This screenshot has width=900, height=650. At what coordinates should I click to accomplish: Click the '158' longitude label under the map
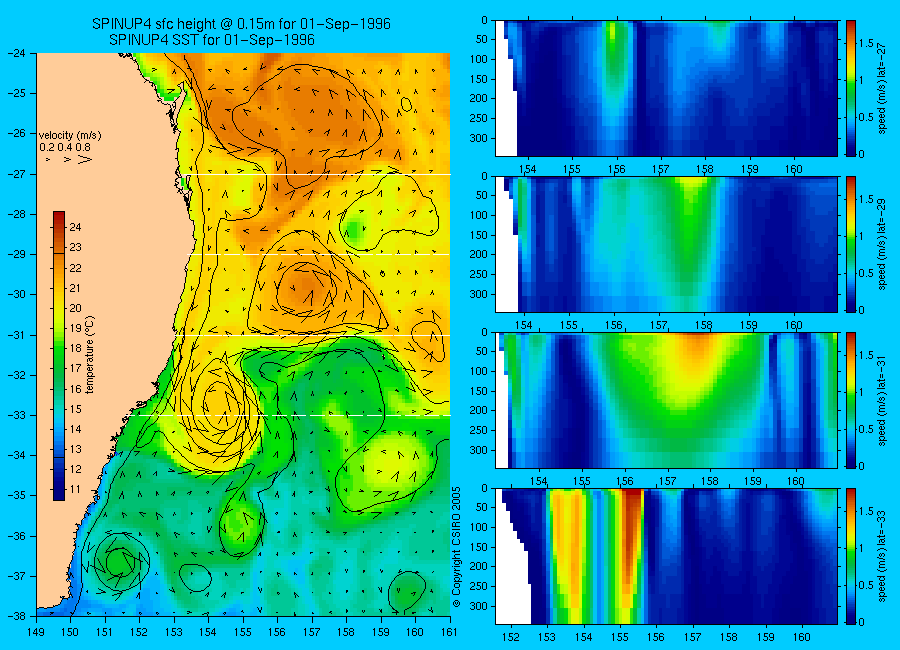[x=346, y=633]
